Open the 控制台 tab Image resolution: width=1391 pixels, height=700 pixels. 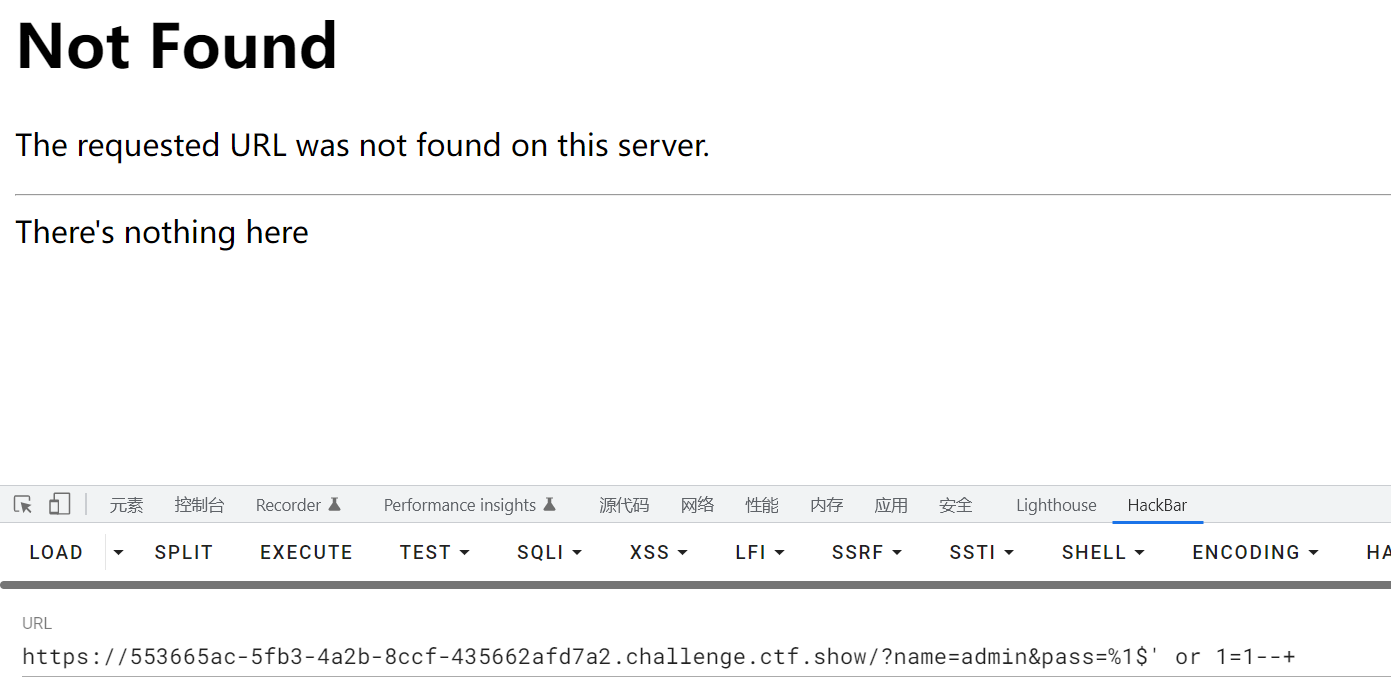click(199, 505)
